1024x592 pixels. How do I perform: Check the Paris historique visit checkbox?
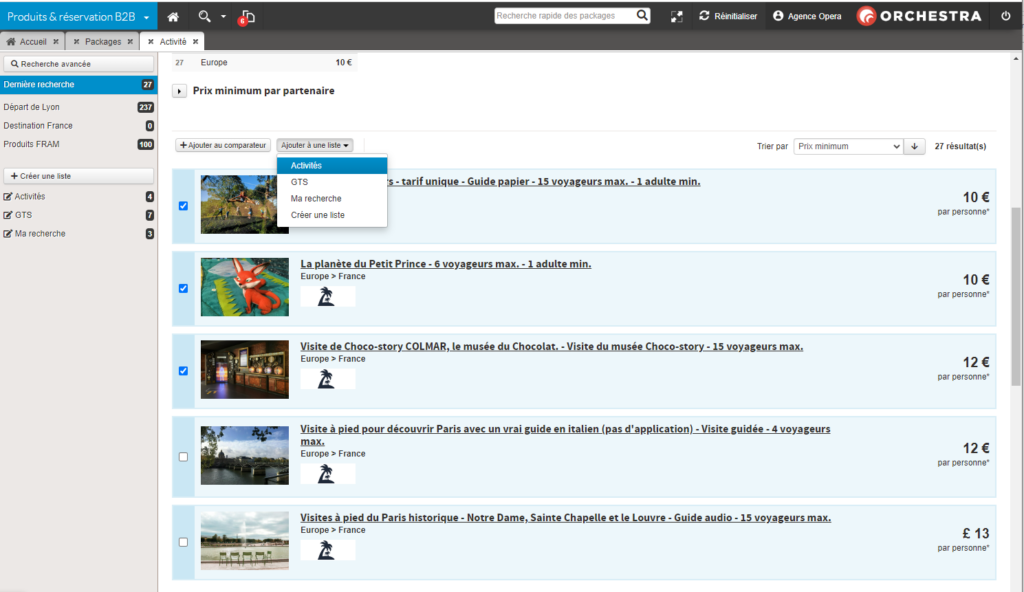coord(183,542)
